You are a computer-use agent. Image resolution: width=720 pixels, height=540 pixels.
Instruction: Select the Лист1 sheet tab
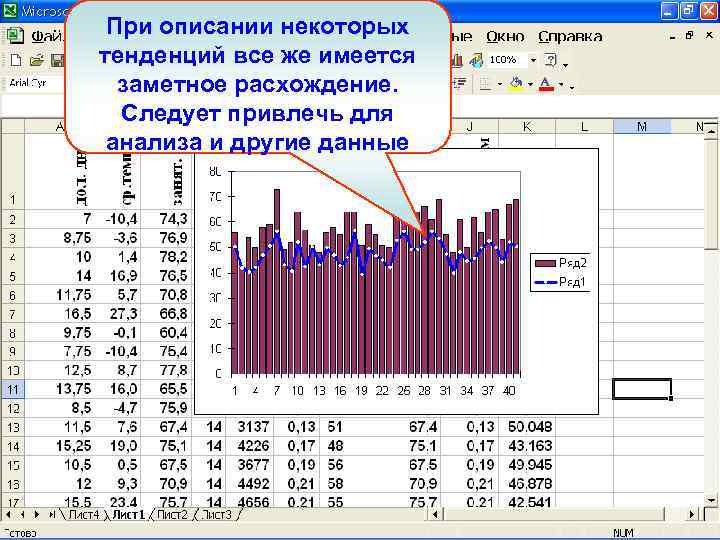pyautogui.click(x=128, y=515)
